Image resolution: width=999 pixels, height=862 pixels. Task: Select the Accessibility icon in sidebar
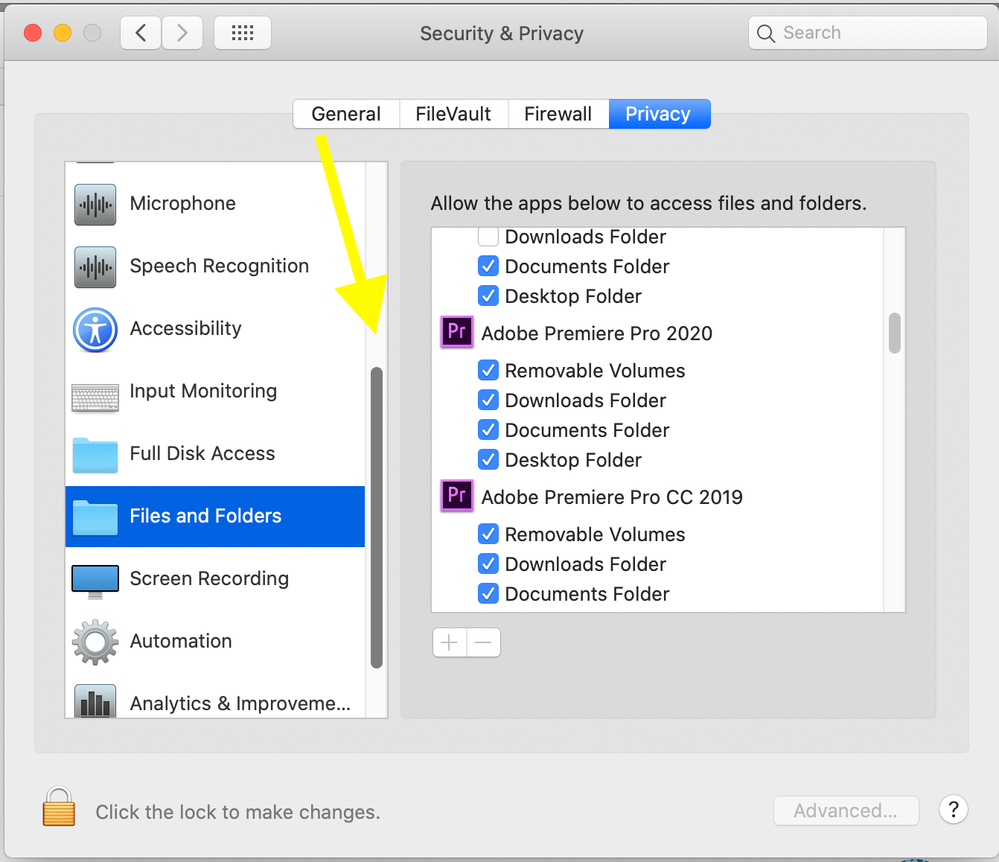(x=95, y=329)
